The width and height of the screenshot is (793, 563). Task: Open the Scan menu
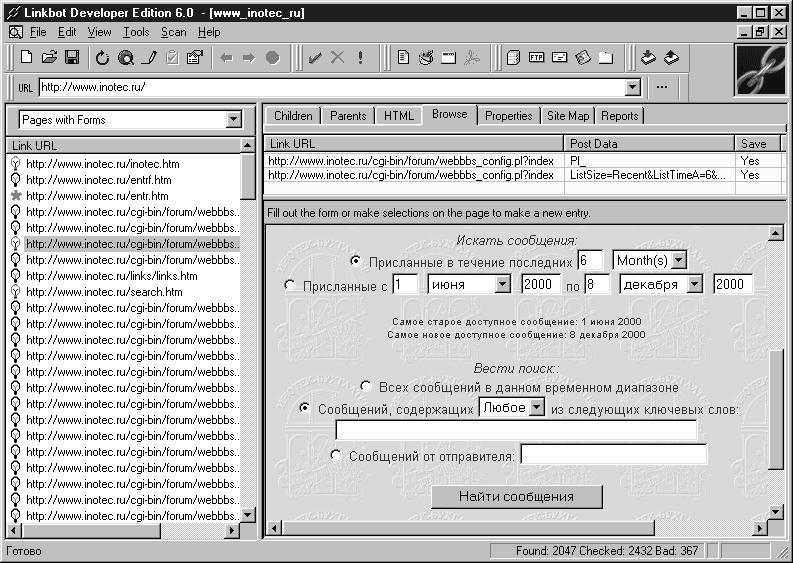tap(173, 32)
